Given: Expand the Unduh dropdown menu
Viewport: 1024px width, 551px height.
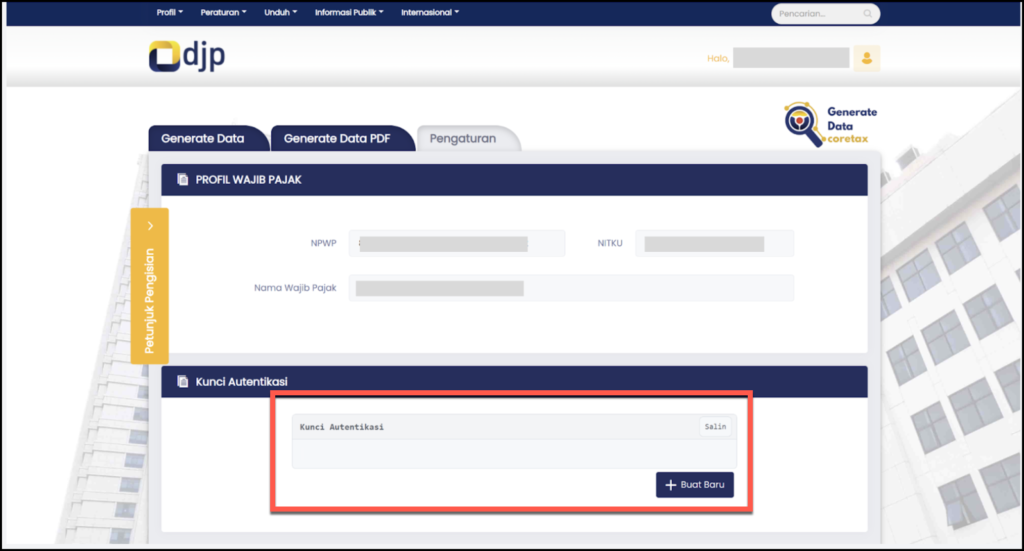Looking at the screenshot, I should 281,13.
